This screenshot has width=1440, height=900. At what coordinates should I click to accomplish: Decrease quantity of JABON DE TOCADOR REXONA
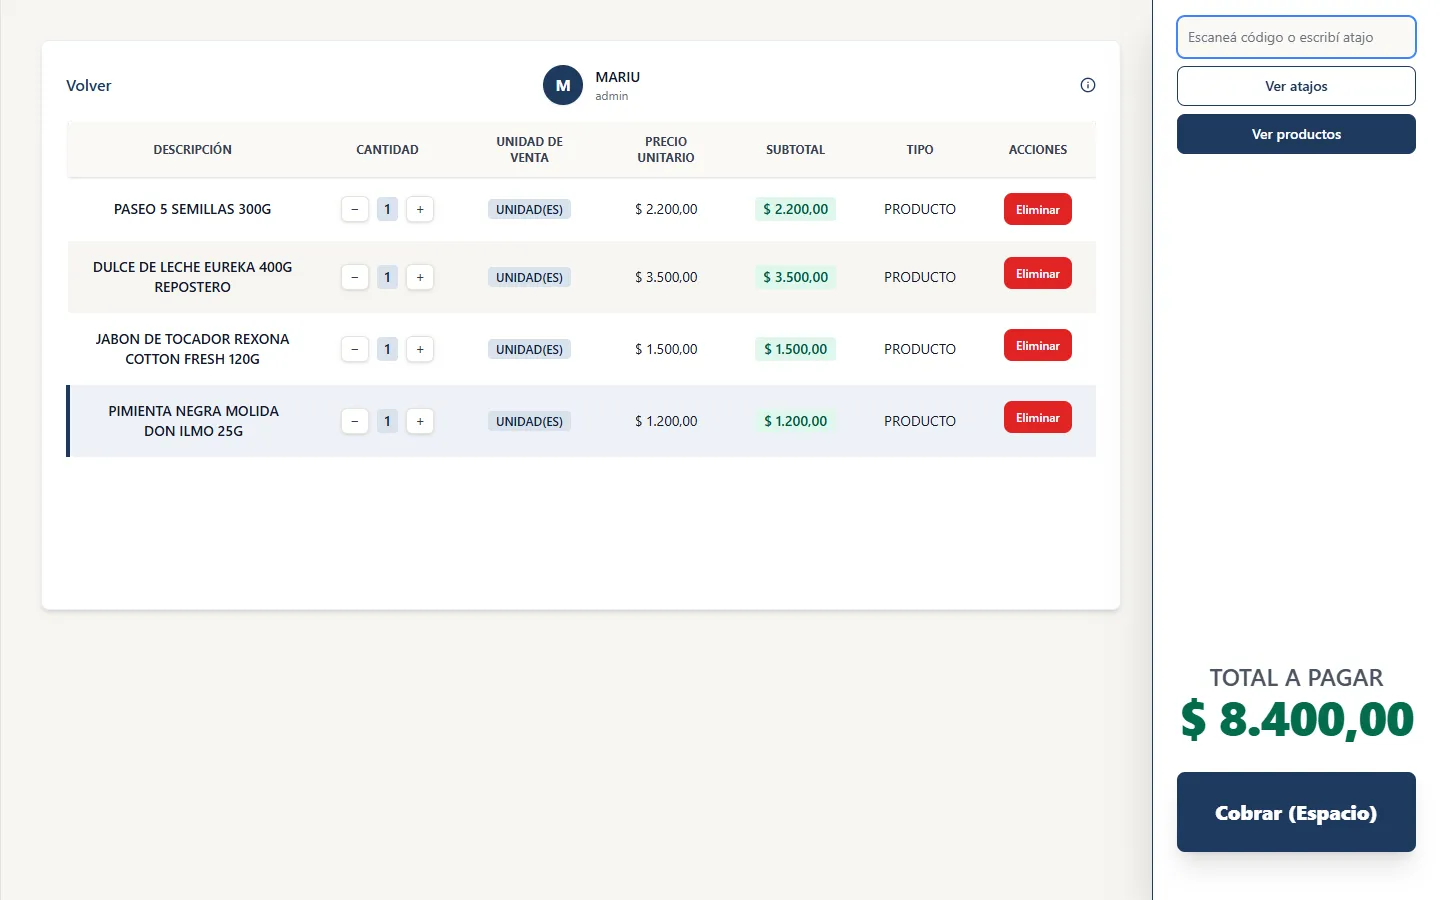point(355,349)
